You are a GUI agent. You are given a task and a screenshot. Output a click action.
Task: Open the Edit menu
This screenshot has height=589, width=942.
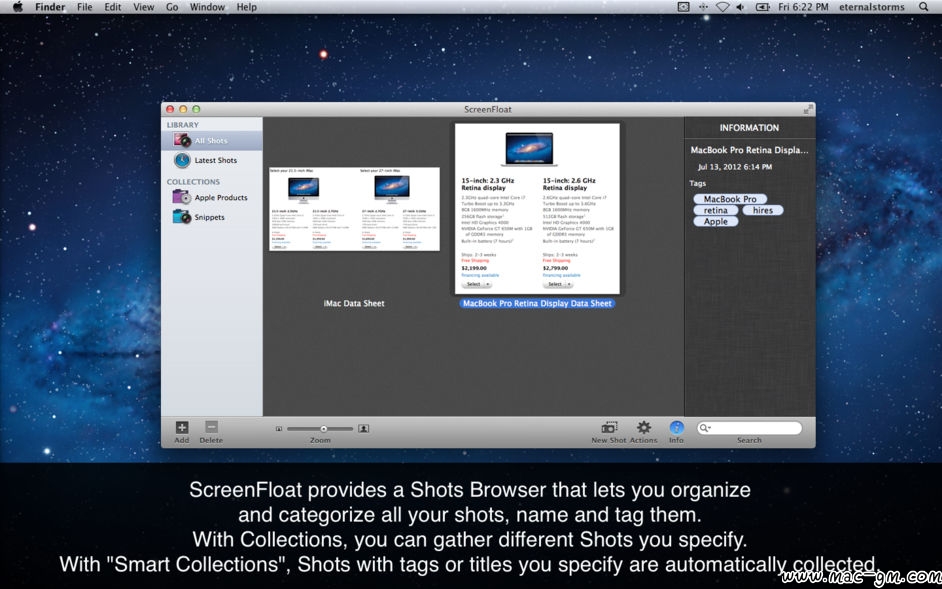coord(112,7)
